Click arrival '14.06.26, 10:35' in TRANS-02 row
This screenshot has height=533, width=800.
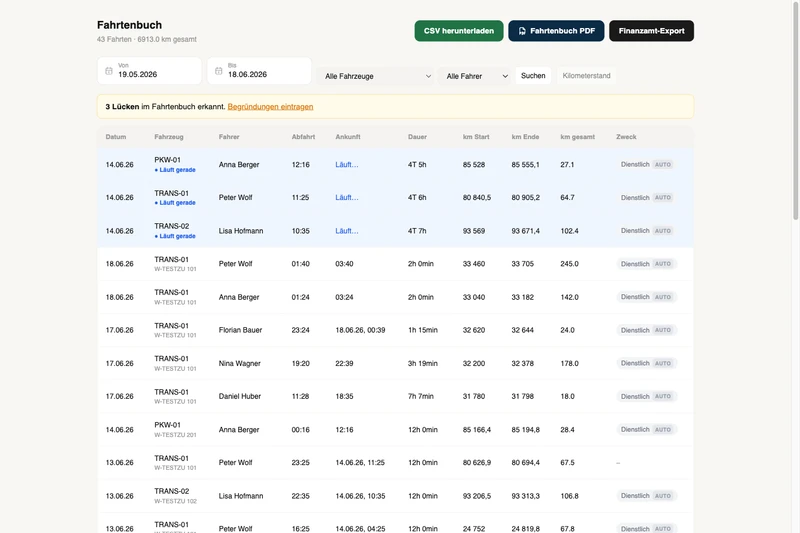coord(360,496)
